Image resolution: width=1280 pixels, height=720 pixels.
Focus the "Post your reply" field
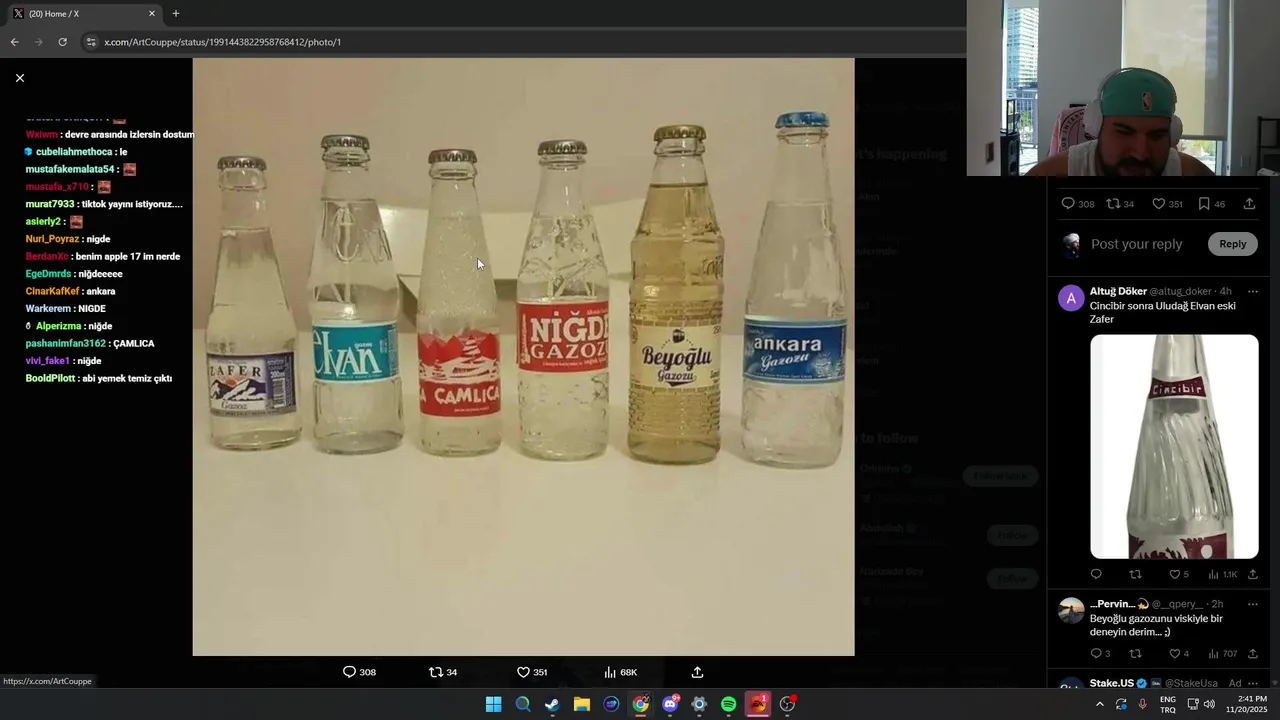pyautogui.click(x=1136, y=244)
